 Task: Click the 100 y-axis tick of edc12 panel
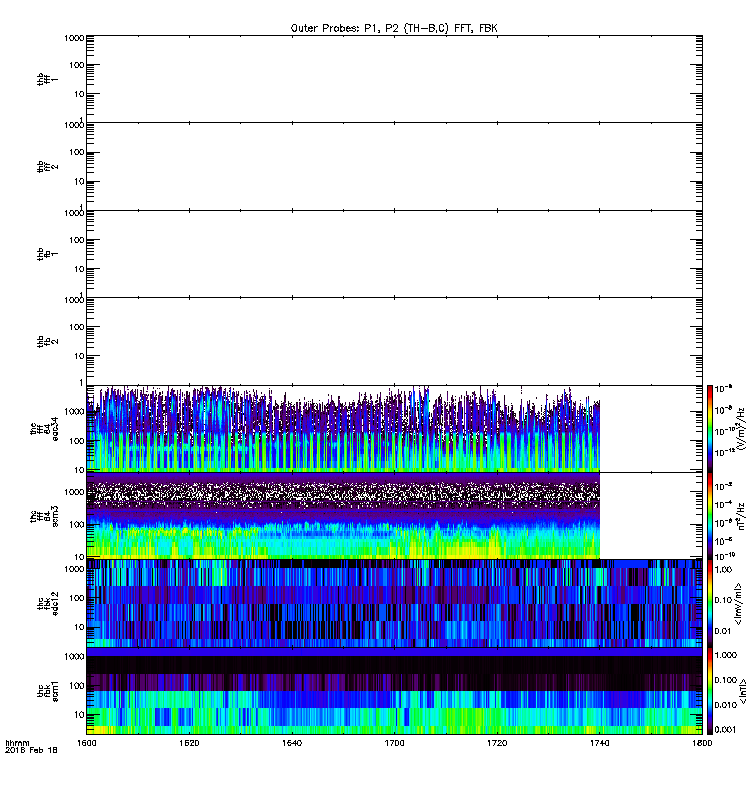pos(78,597)
